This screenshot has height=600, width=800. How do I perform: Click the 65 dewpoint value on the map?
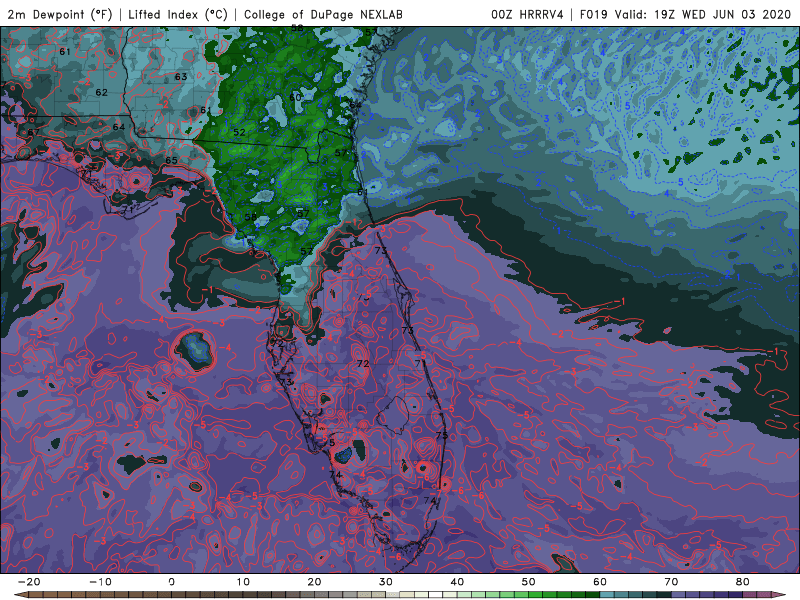tap(171, 160)
